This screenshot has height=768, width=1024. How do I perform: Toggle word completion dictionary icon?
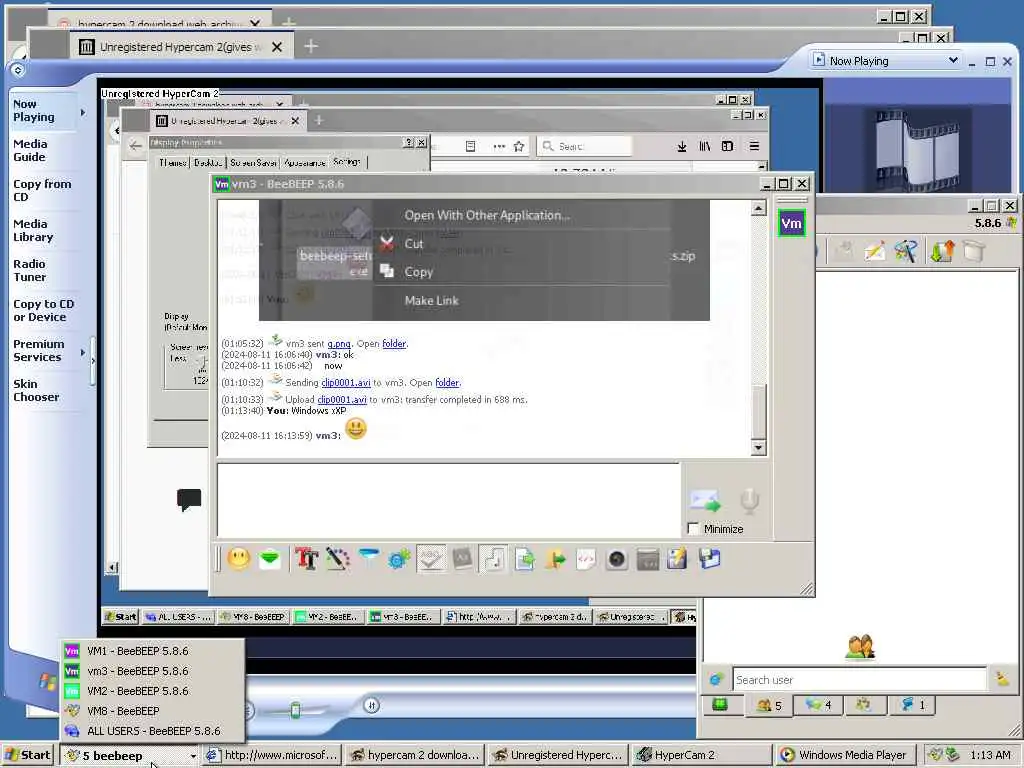(x=462, y=559)
